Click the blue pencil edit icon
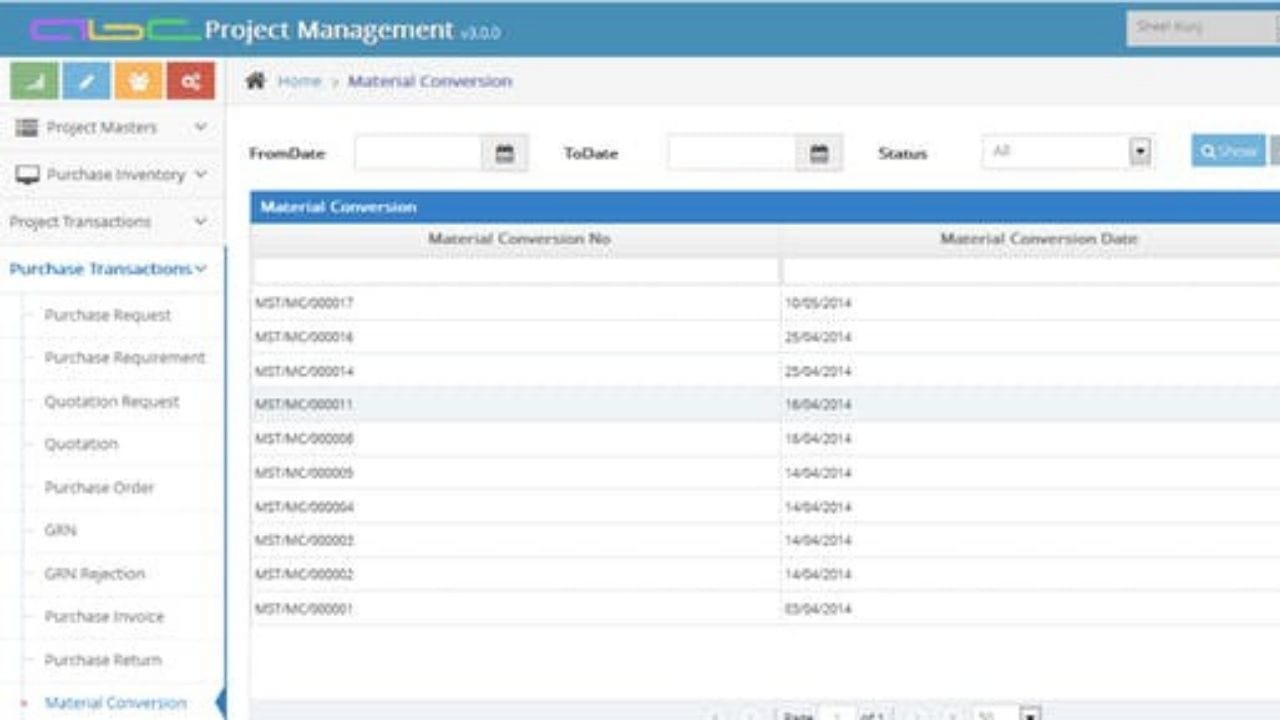 [x=86, y=81]
